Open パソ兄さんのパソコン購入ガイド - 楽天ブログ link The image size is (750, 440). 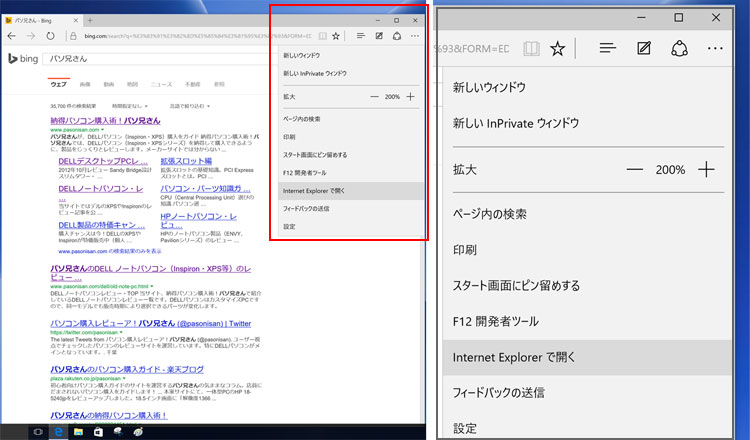127,370
